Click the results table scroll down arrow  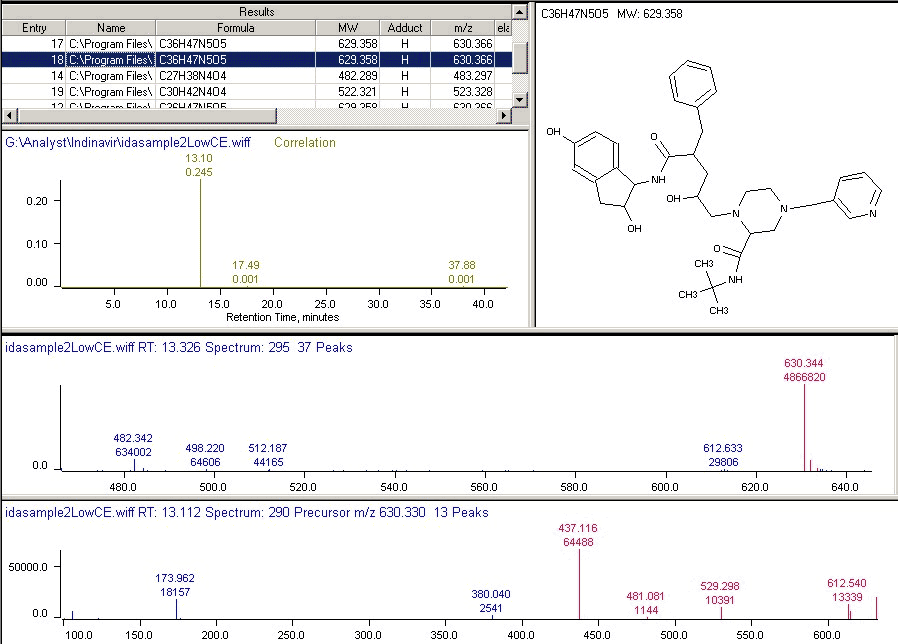point(519,100)
